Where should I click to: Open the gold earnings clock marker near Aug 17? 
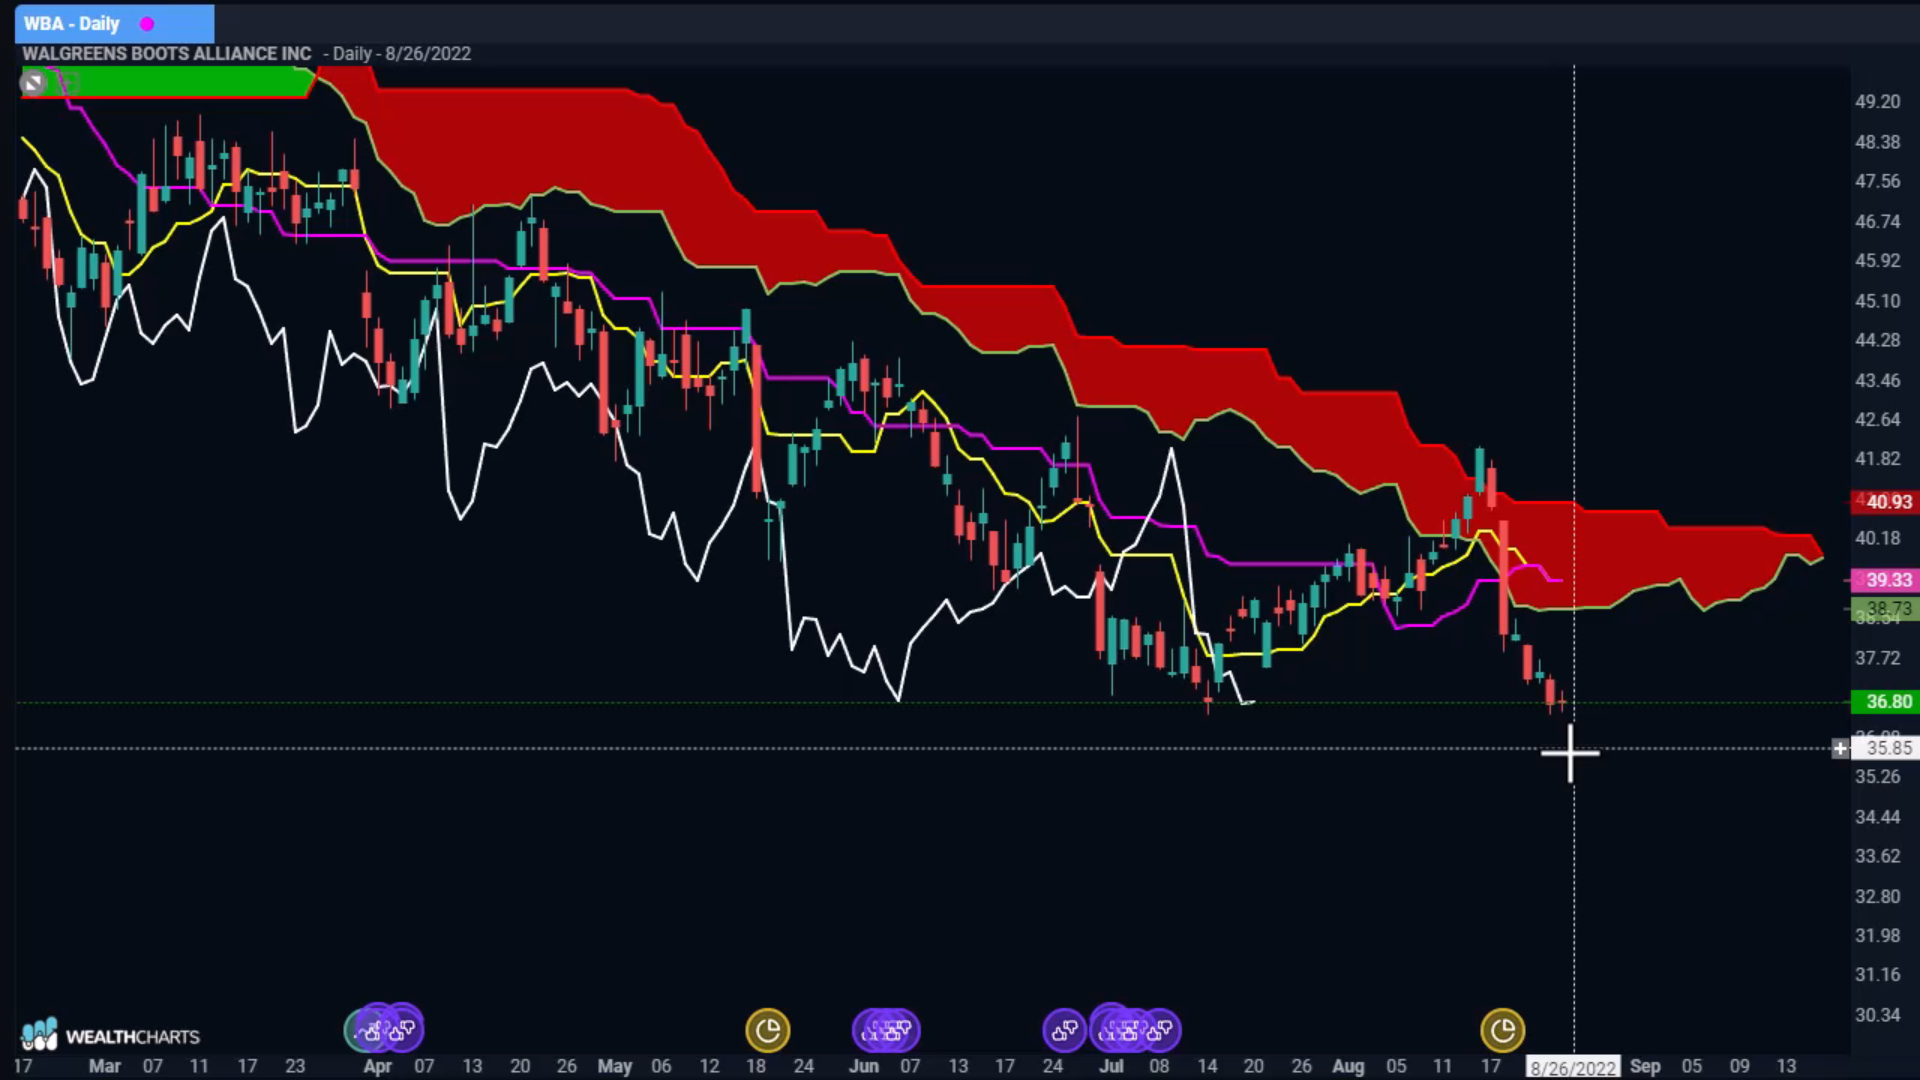click(x=1503, y=1030)
